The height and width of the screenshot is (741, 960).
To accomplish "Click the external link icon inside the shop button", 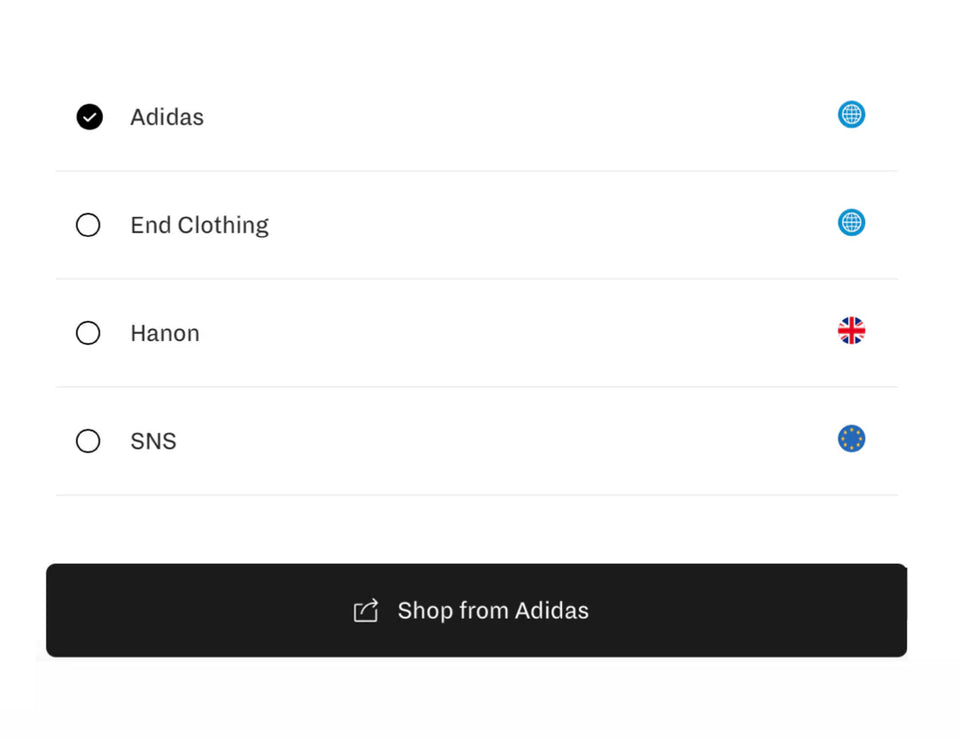I will pyautogui.click(x=367, y=610).
